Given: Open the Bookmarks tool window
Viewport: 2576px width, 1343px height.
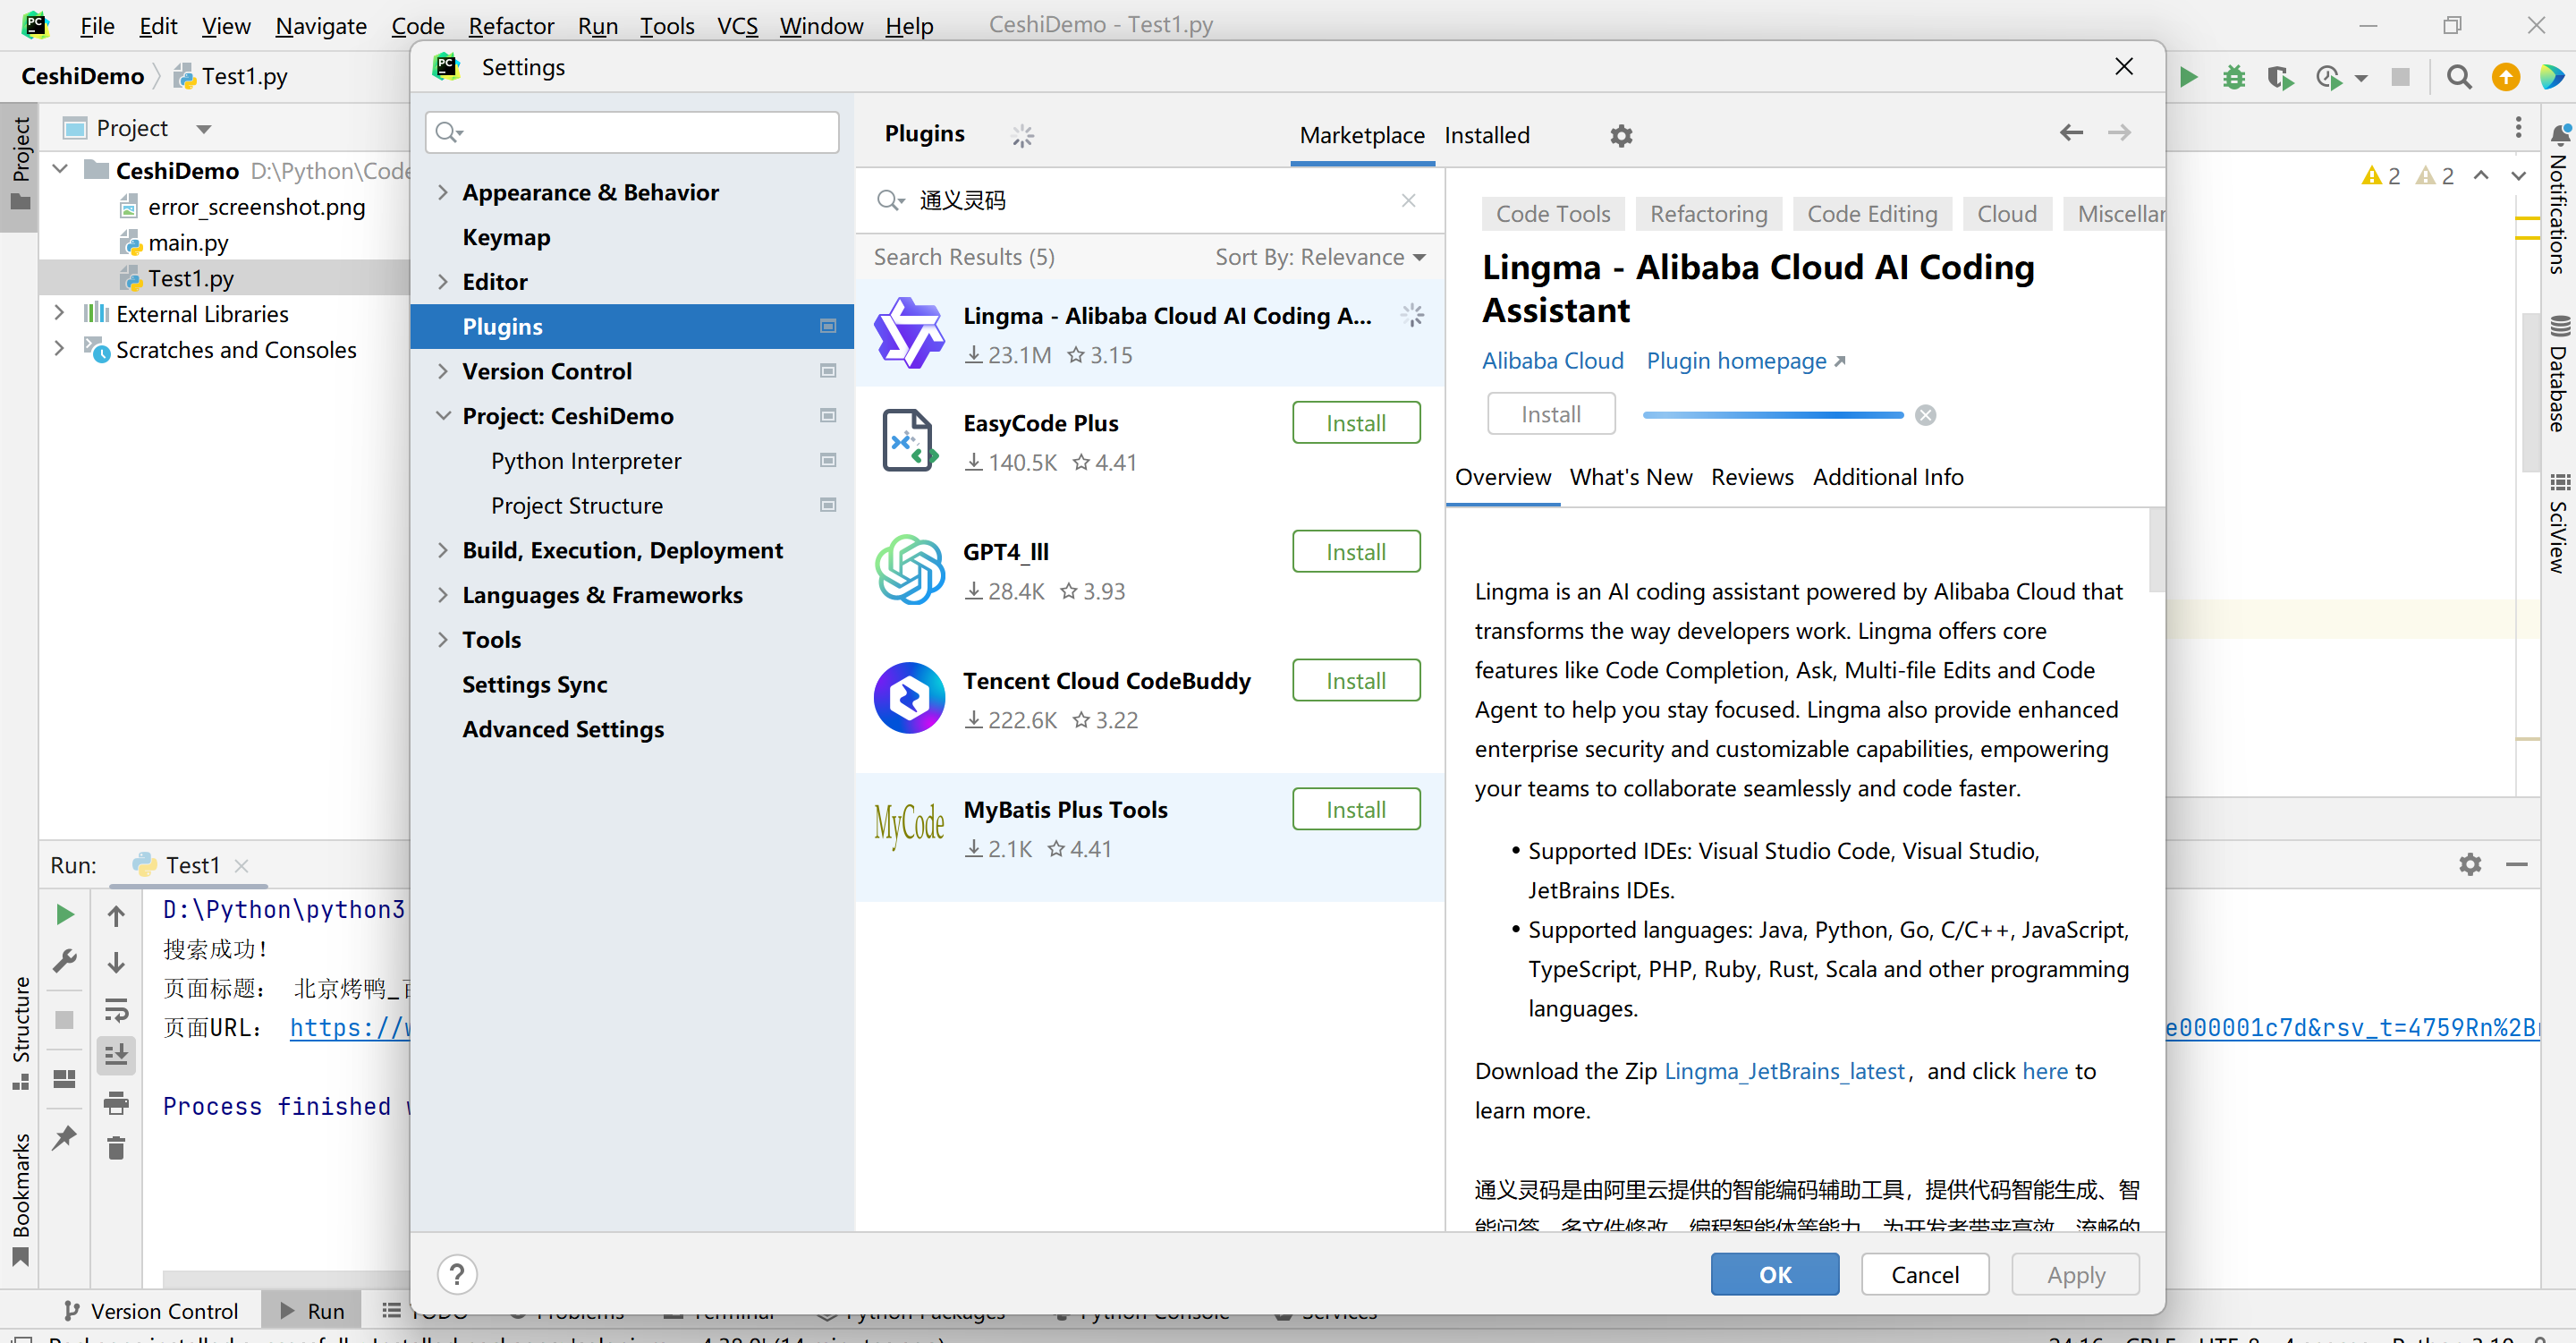Looking at the screenshot, I should point(21,1198).
